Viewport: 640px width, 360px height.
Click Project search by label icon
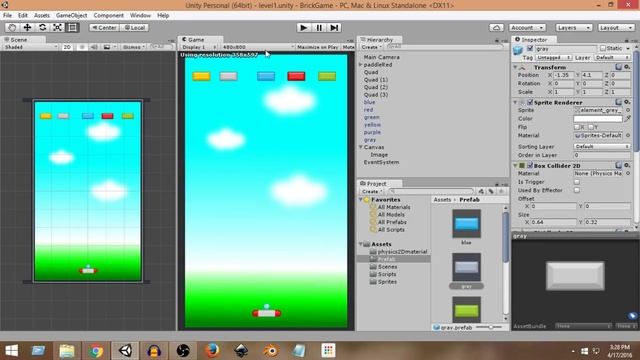pyautogui.click(x=491, y=191)
